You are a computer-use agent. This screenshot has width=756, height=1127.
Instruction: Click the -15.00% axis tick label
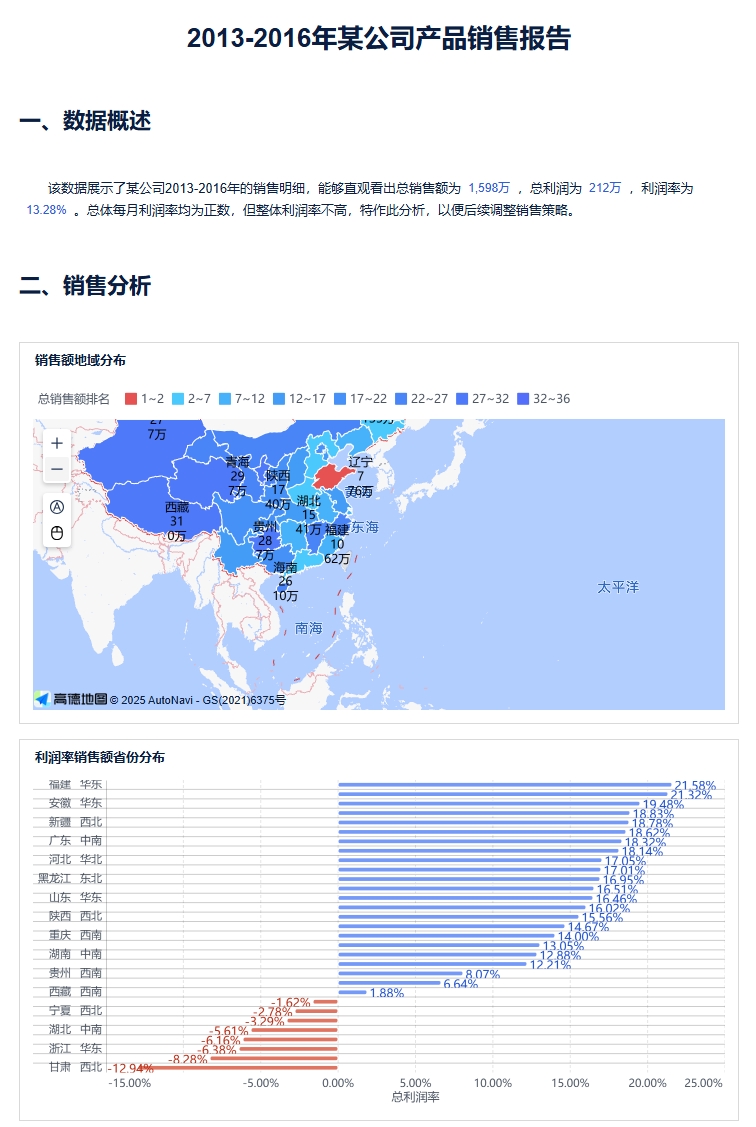pyautogui.click(x=130, y=1083)
